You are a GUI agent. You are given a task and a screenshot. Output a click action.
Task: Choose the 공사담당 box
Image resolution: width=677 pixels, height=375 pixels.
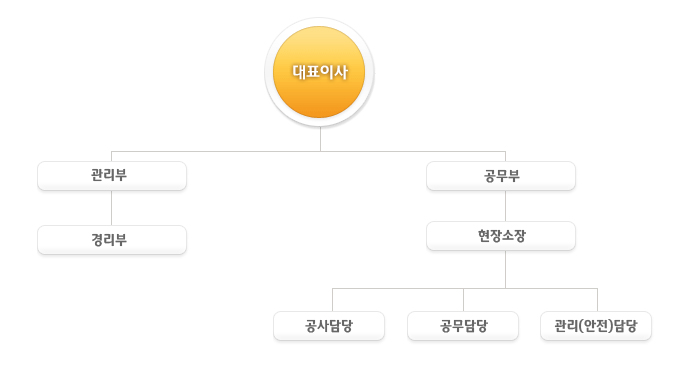click(x=329, y=326)
